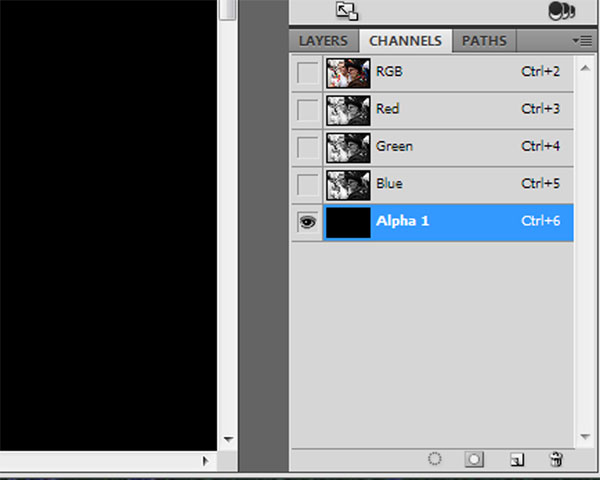The width and height of the screenshot is (600, 480).
Task: Load channel as selection icon
Action: (434, 459)
